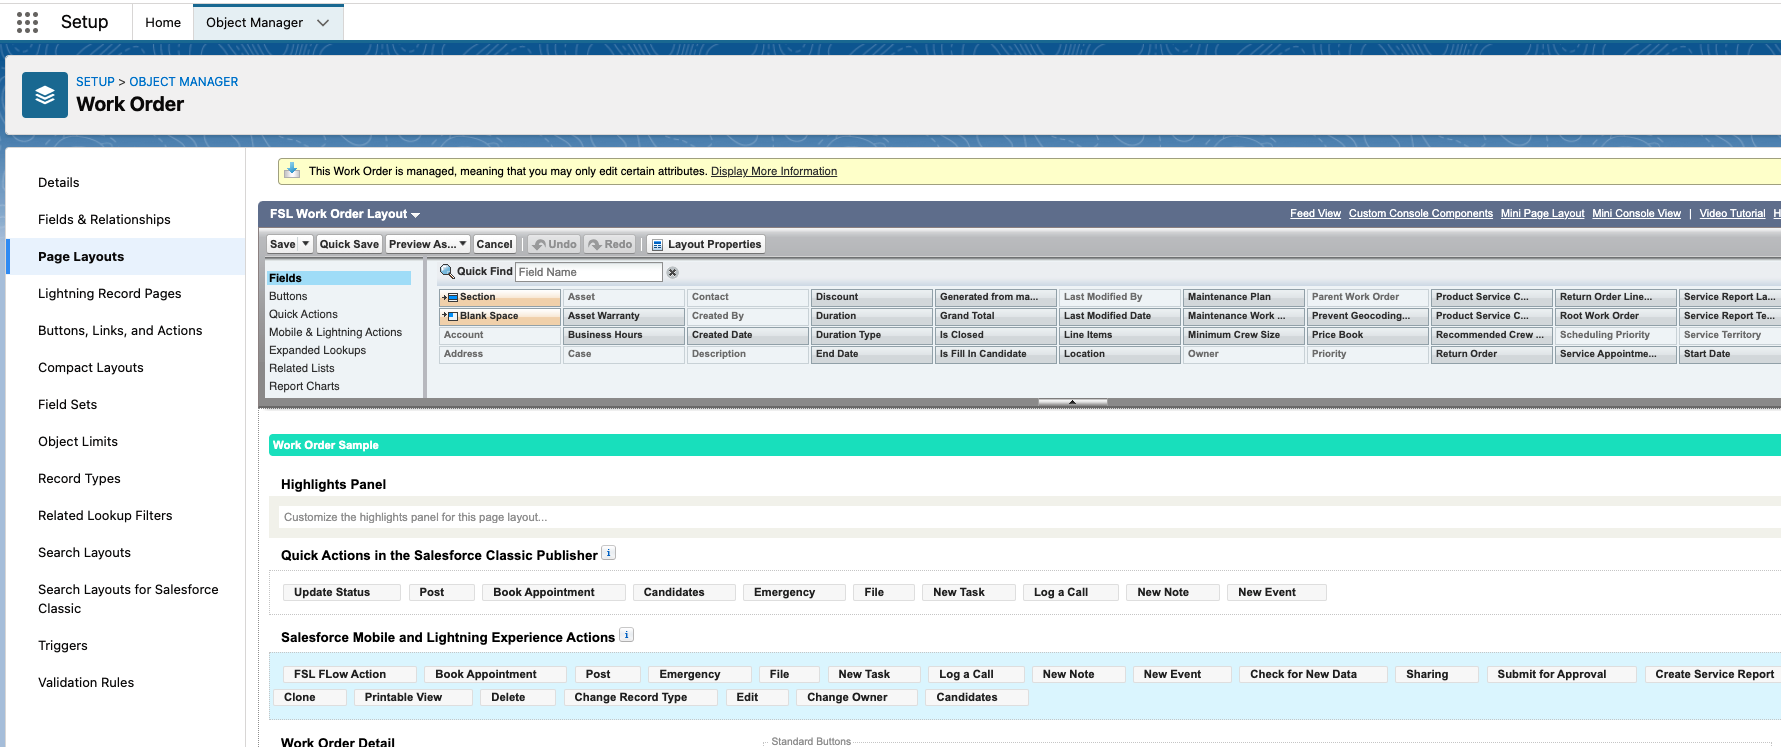Open the Mini Page Layout link
Screen dimensions: 1781x747
[1542, 214]
